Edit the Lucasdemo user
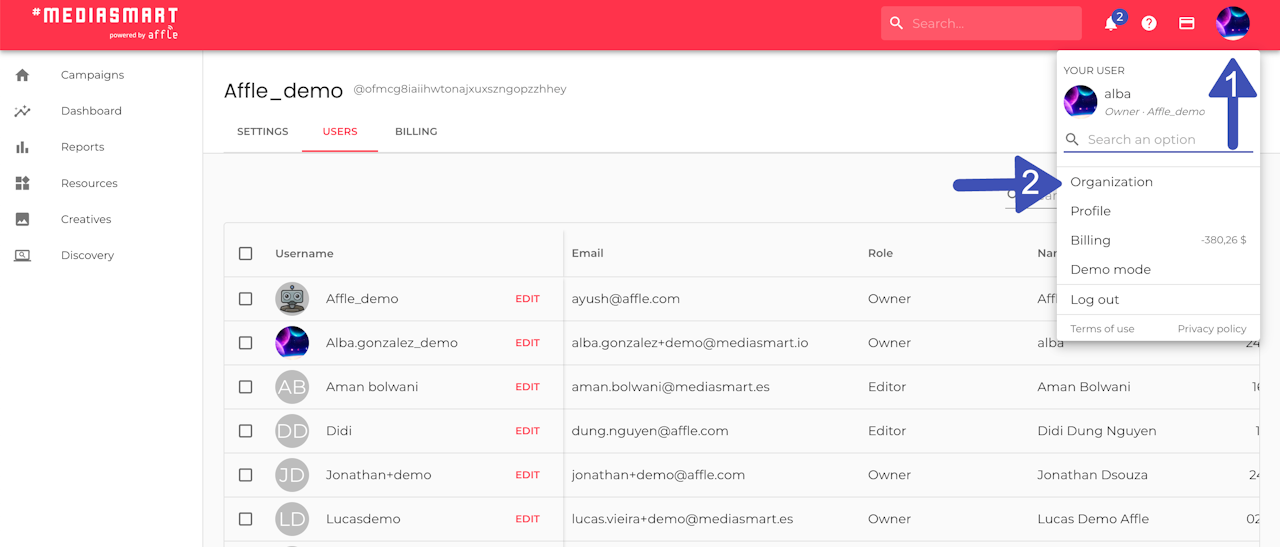This screenshot has width=1280, height=547. 527,518
